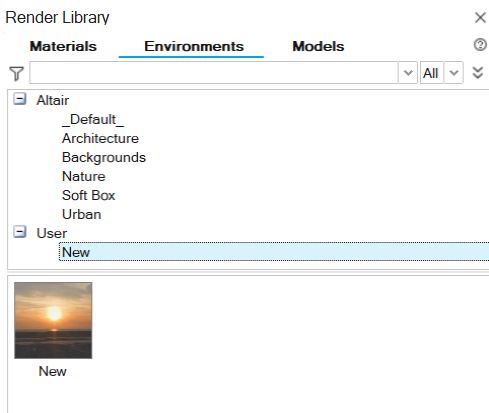Click the double chevron expand icon

478,72
